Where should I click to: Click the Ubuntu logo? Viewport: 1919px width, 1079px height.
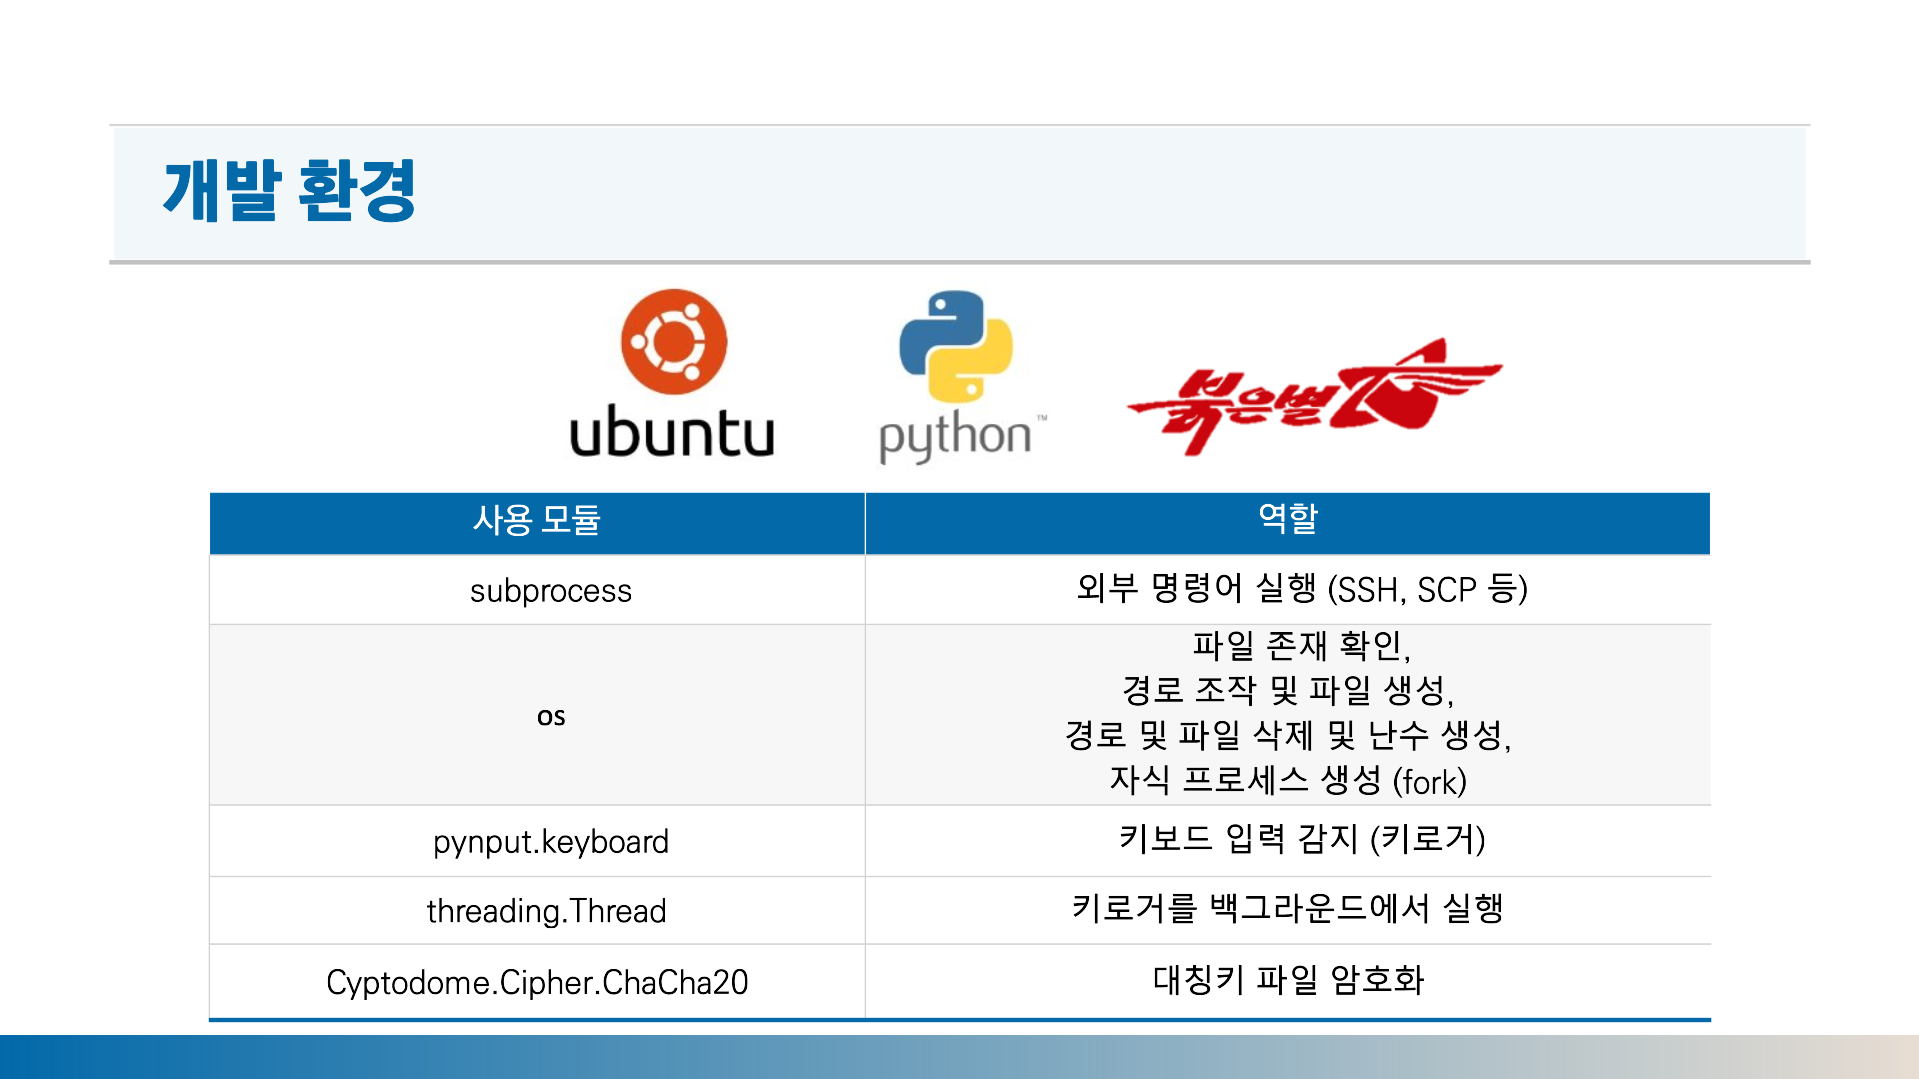pos(672,374)
